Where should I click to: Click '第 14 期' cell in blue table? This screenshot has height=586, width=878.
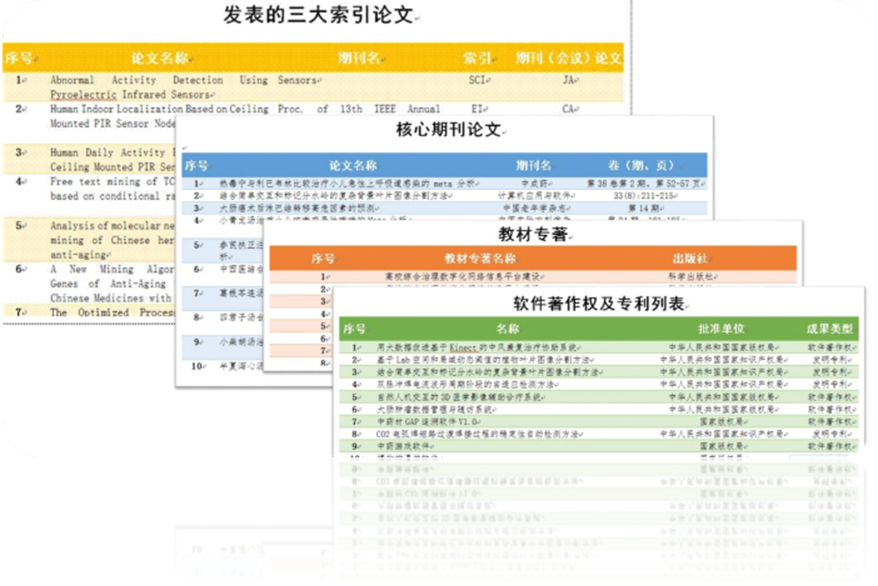pyautogui.click(x=645, y=208)
